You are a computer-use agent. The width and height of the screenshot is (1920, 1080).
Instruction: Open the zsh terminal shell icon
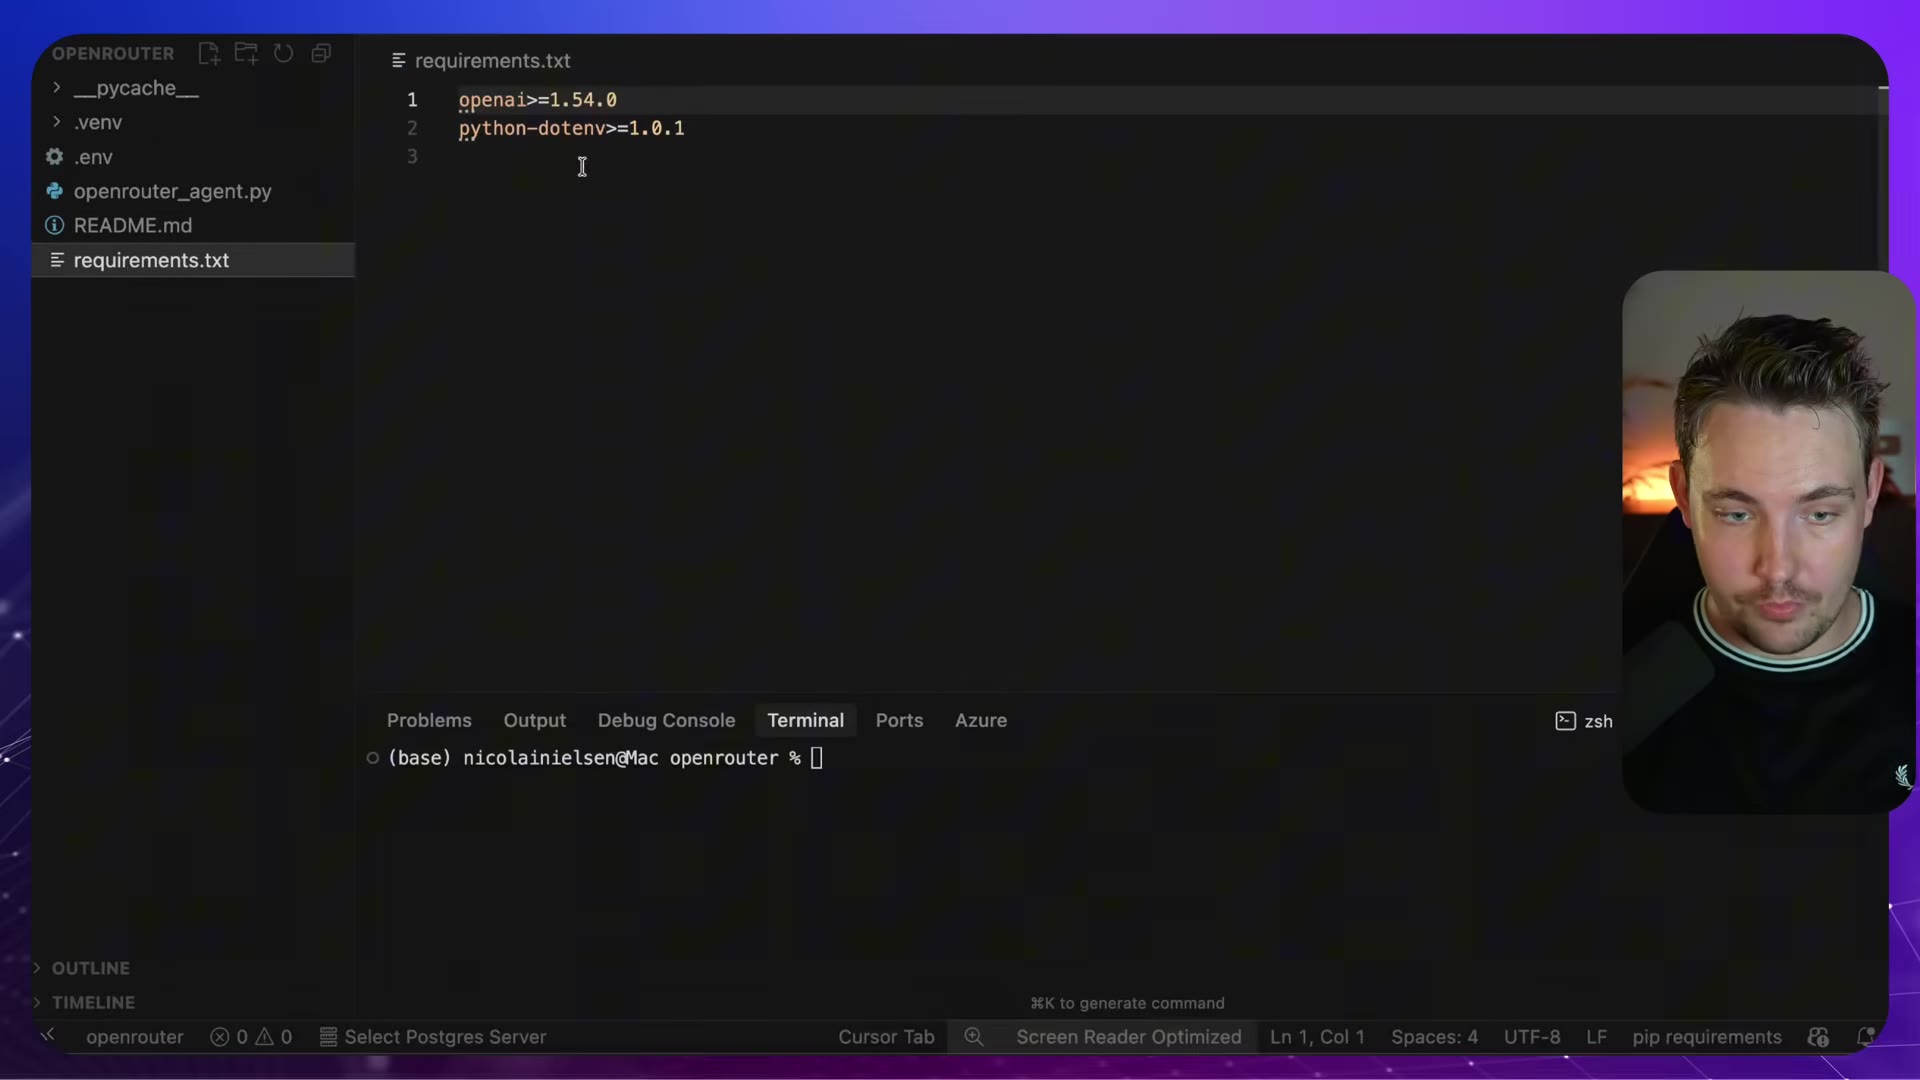(x=1565, y=721)
